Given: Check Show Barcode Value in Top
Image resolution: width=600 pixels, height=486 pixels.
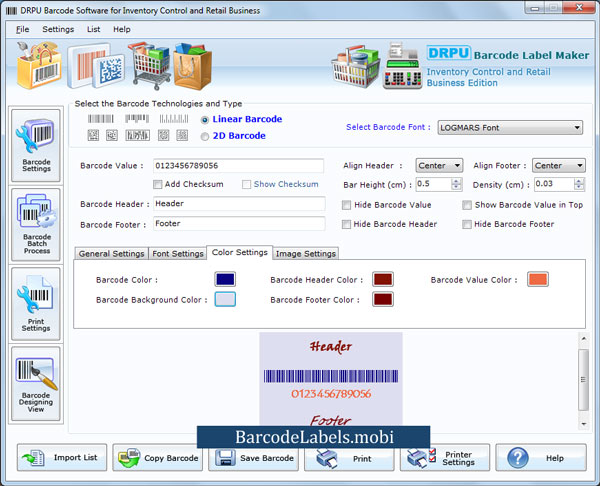Looking at the screenshot, I should 466,205.
